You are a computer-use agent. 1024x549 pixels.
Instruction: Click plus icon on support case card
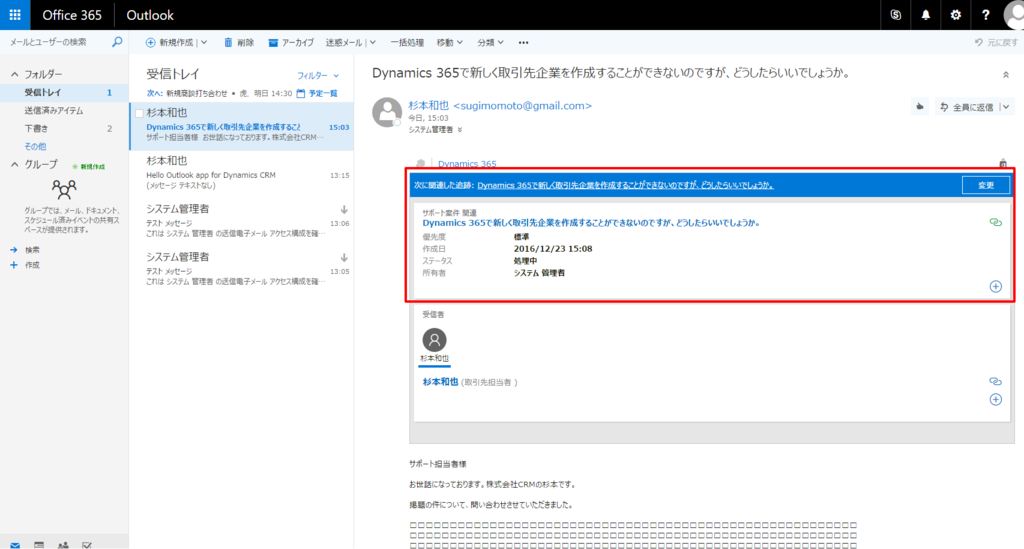coord(995,287)
